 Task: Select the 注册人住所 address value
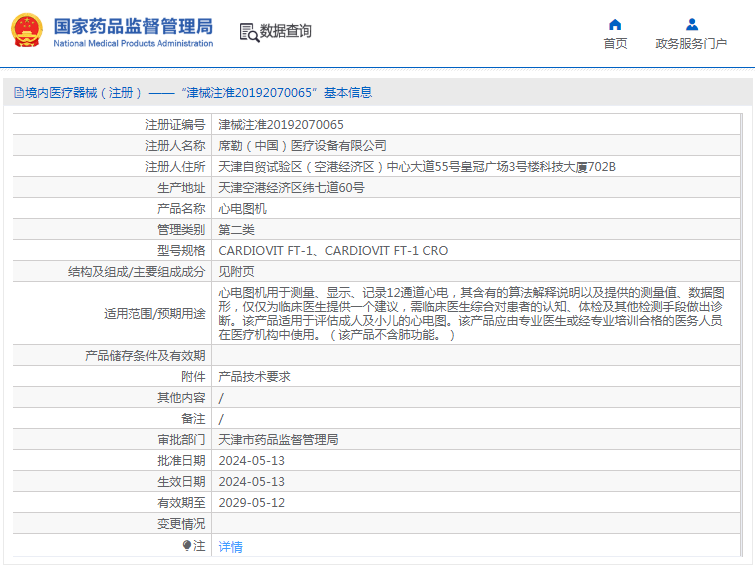coord(417,167)
